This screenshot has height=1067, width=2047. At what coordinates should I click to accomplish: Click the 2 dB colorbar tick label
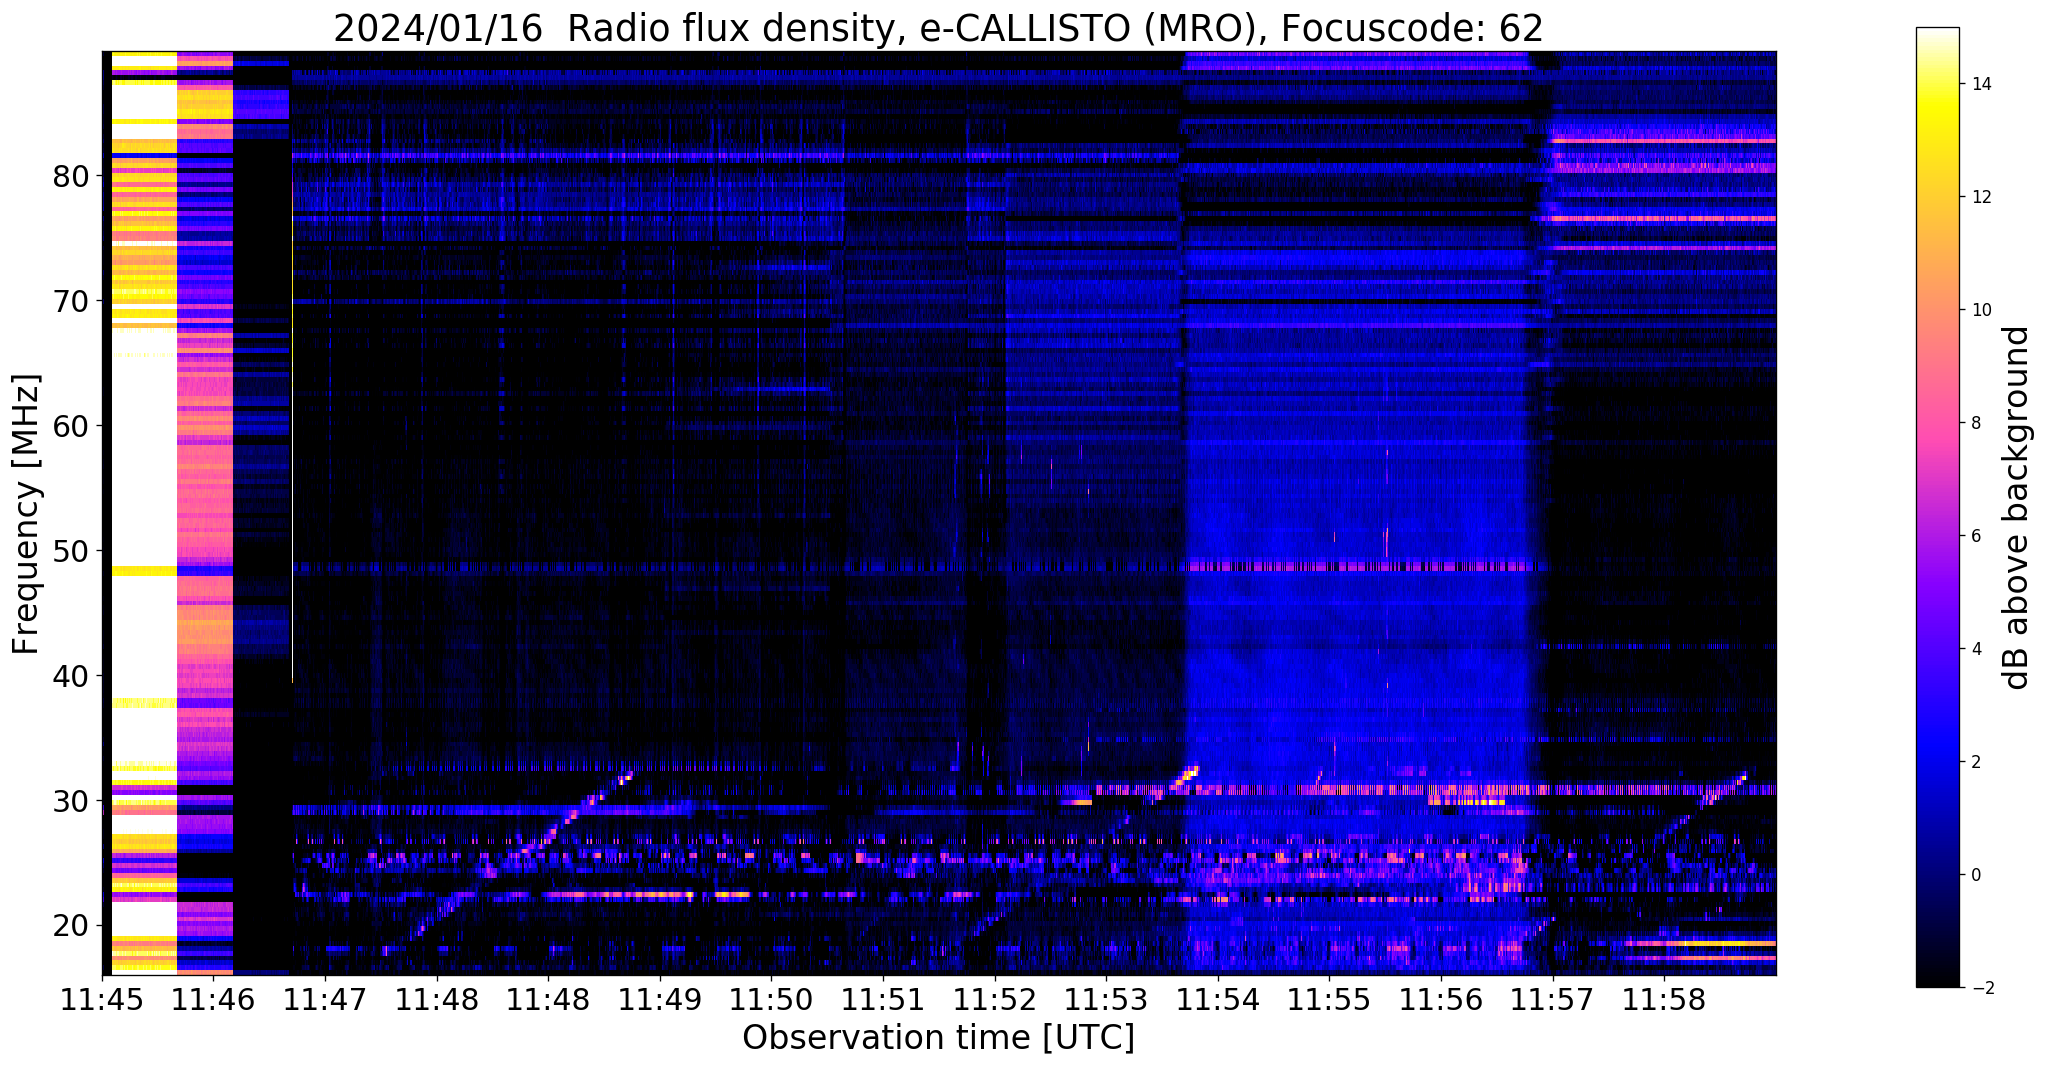(1975, 762)
